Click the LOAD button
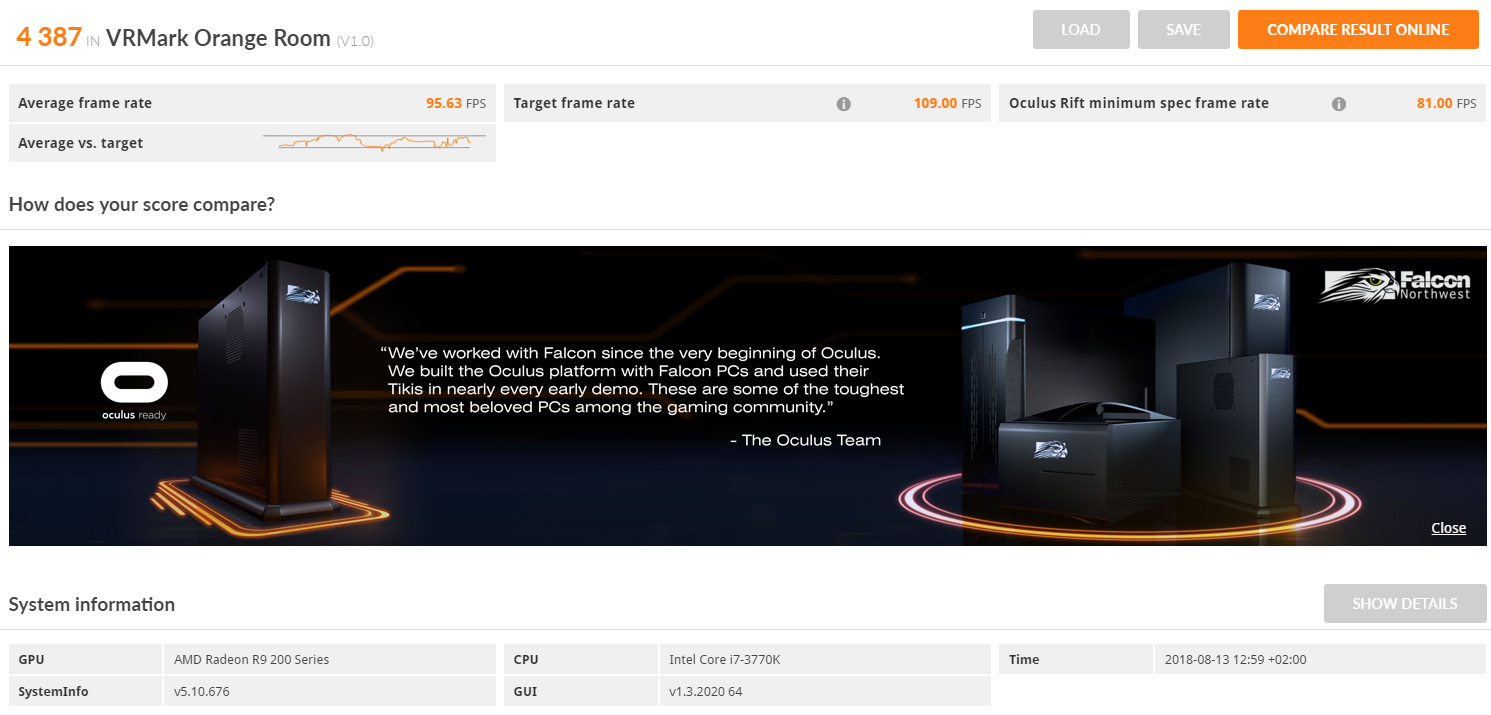Viewport: 1491px width, 715px height. 1081,30
